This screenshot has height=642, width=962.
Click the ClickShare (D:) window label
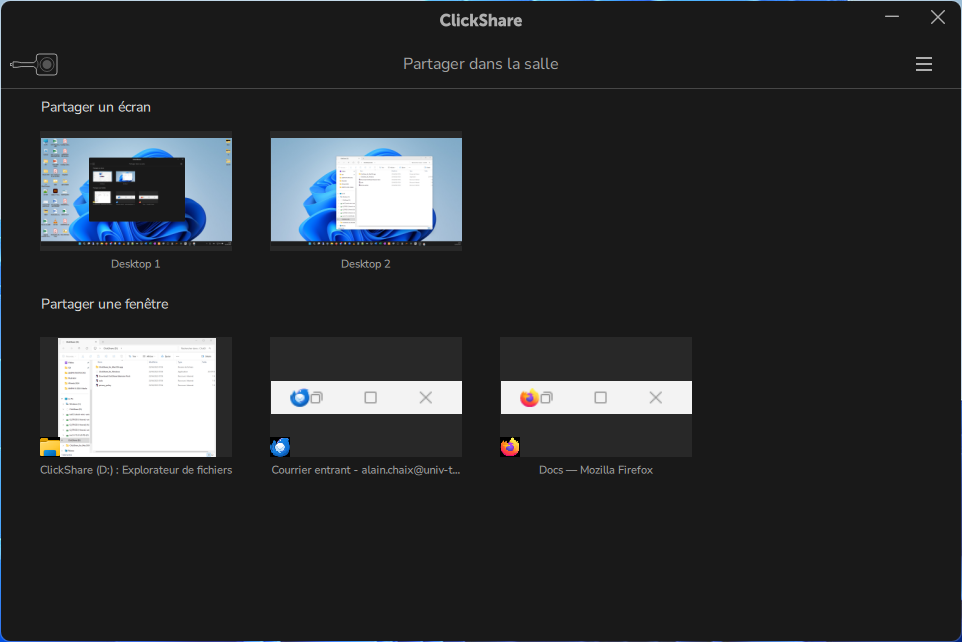coord(135,470)
